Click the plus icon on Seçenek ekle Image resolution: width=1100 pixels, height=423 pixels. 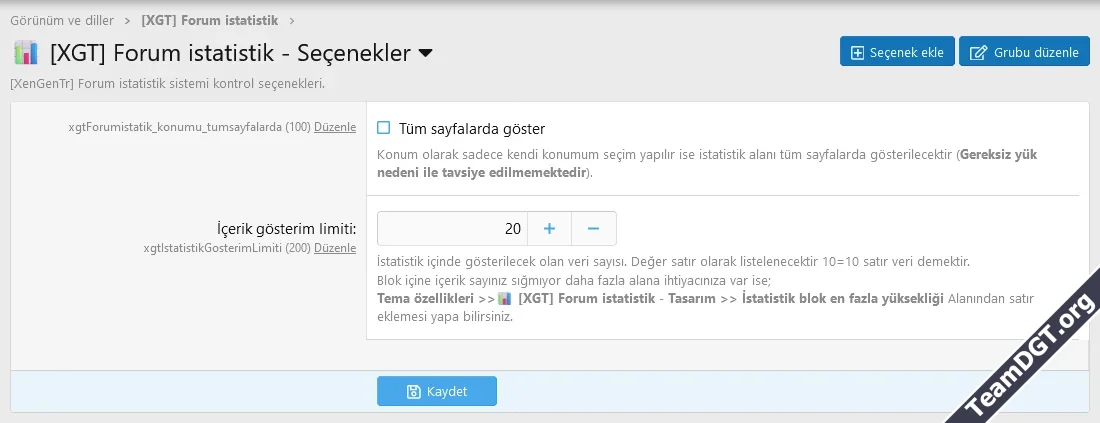click(x=857, y=53)
